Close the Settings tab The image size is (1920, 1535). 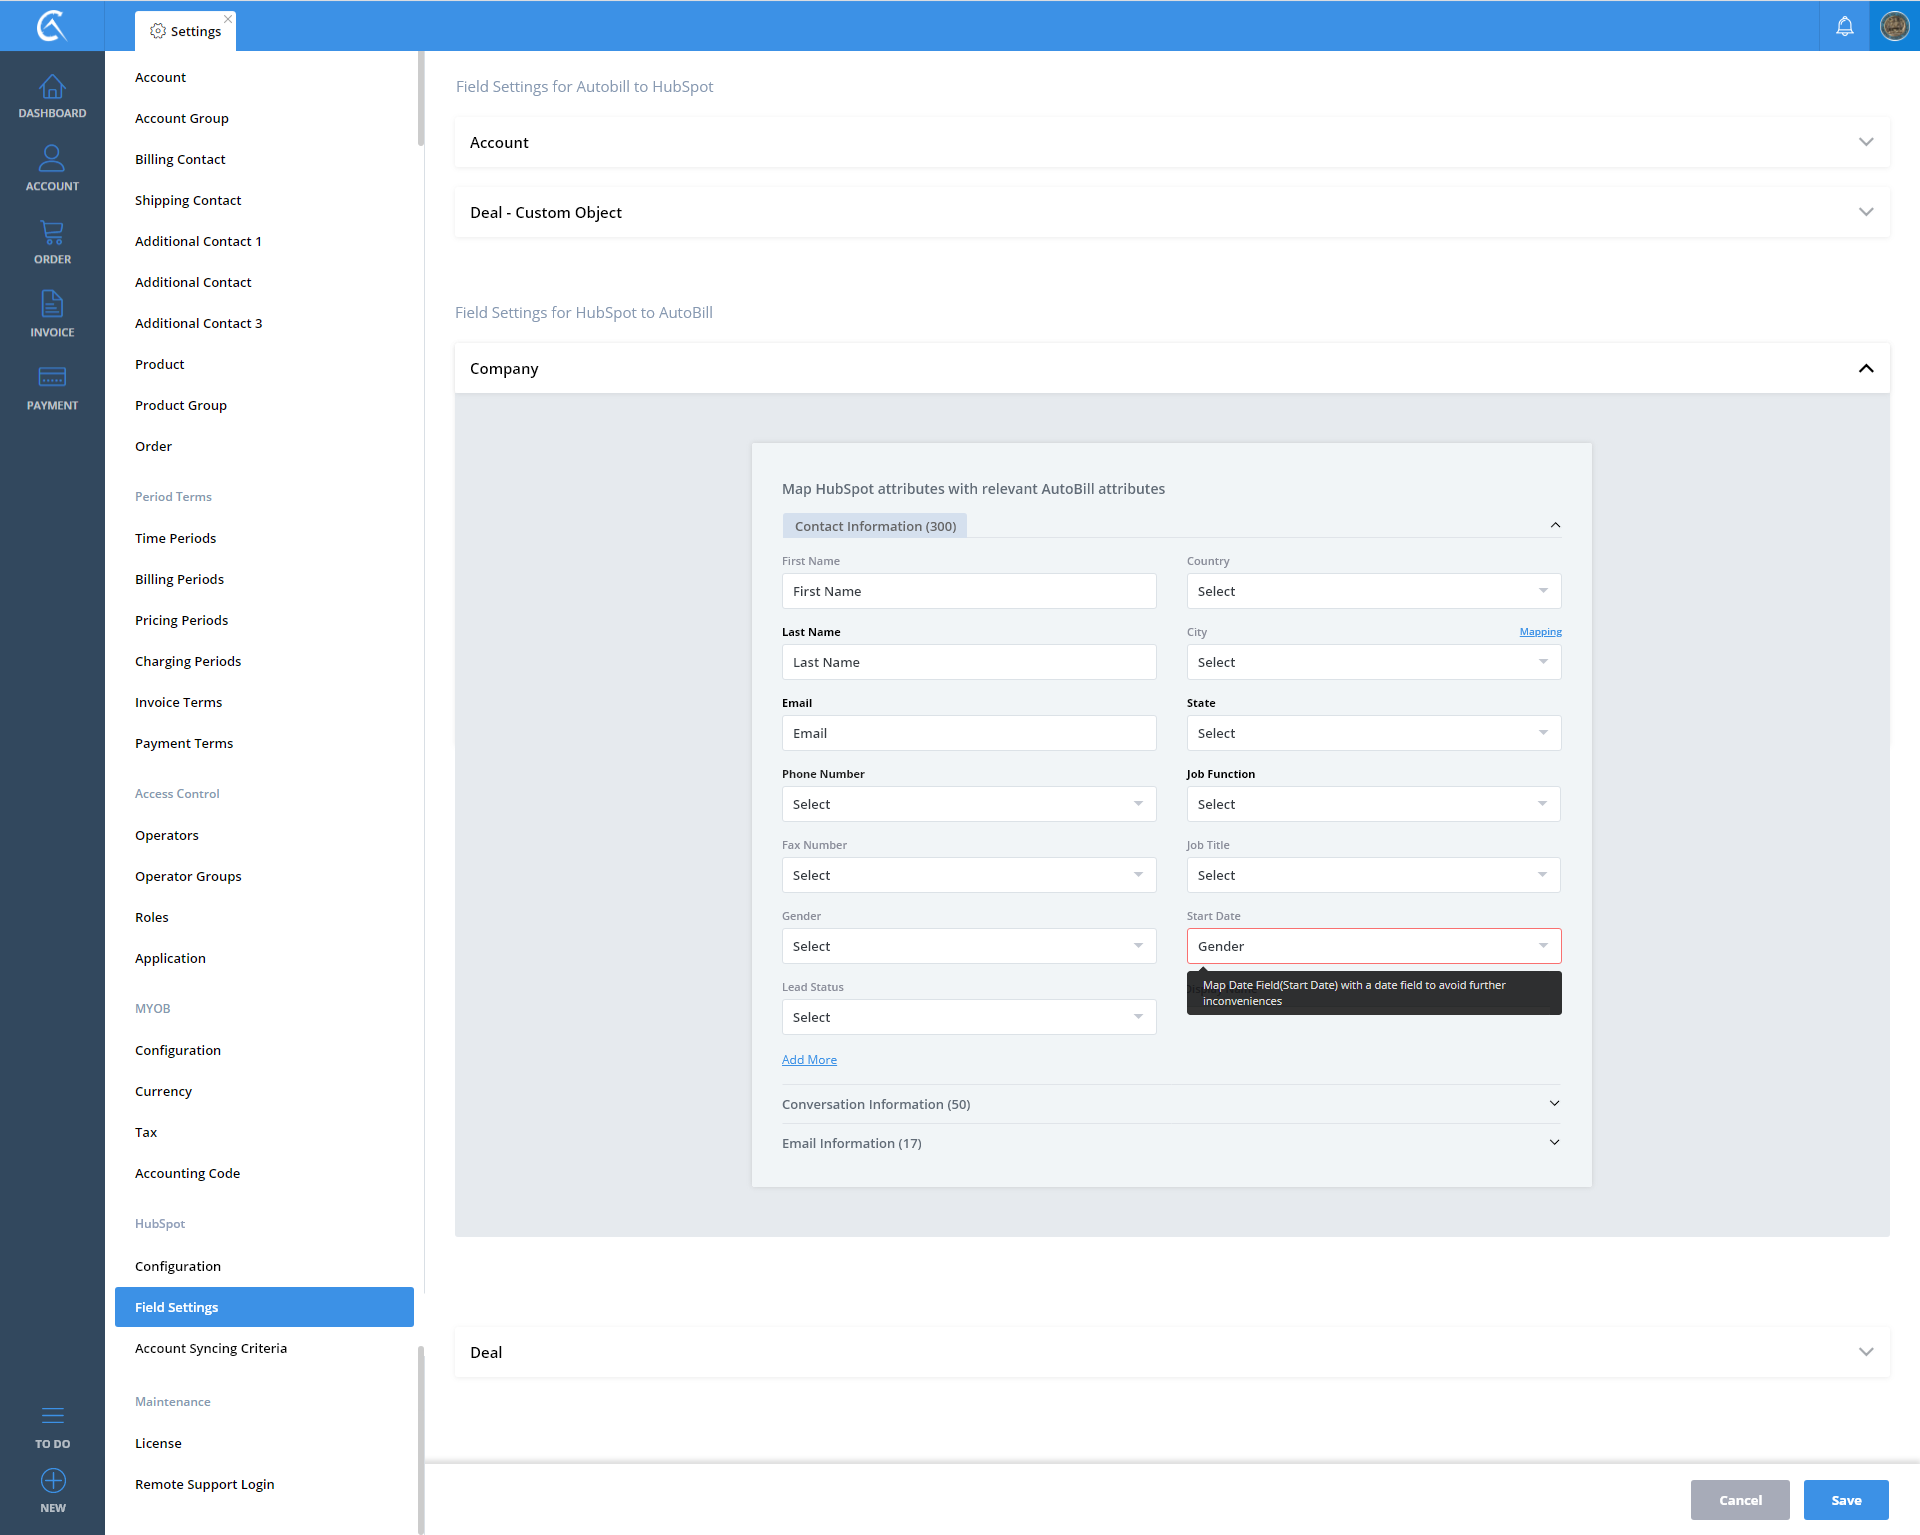click(x=228, y=19)
